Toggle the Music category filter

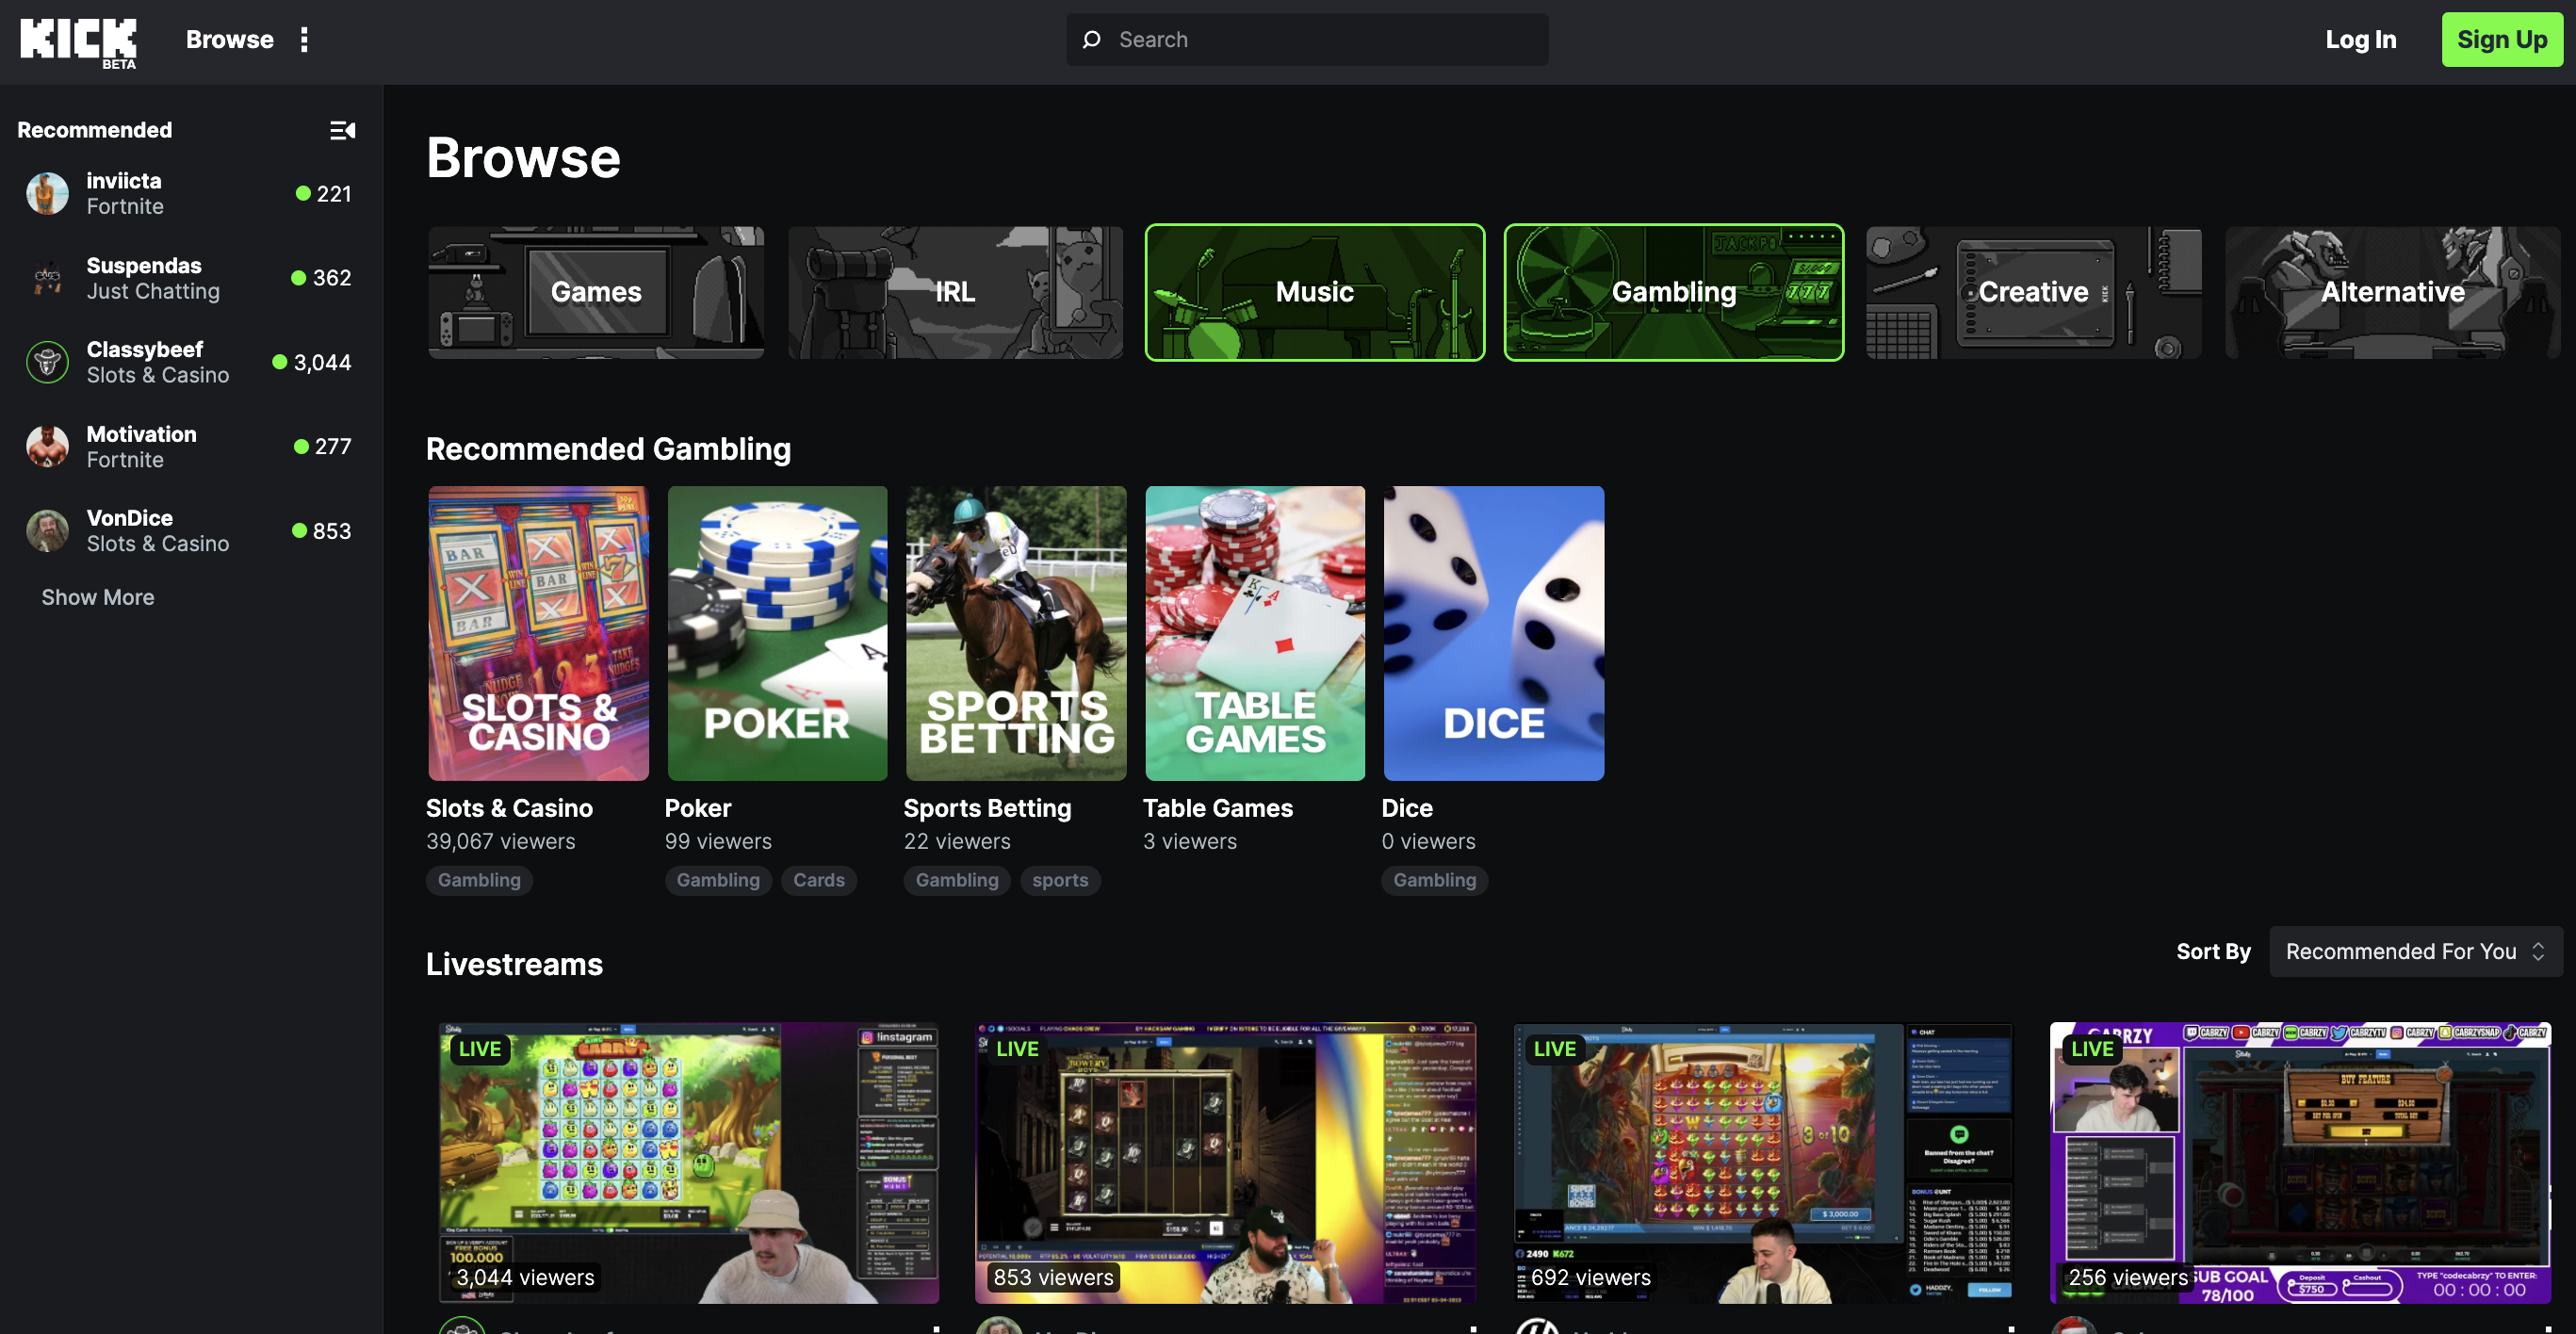(x=1314, y=292)
